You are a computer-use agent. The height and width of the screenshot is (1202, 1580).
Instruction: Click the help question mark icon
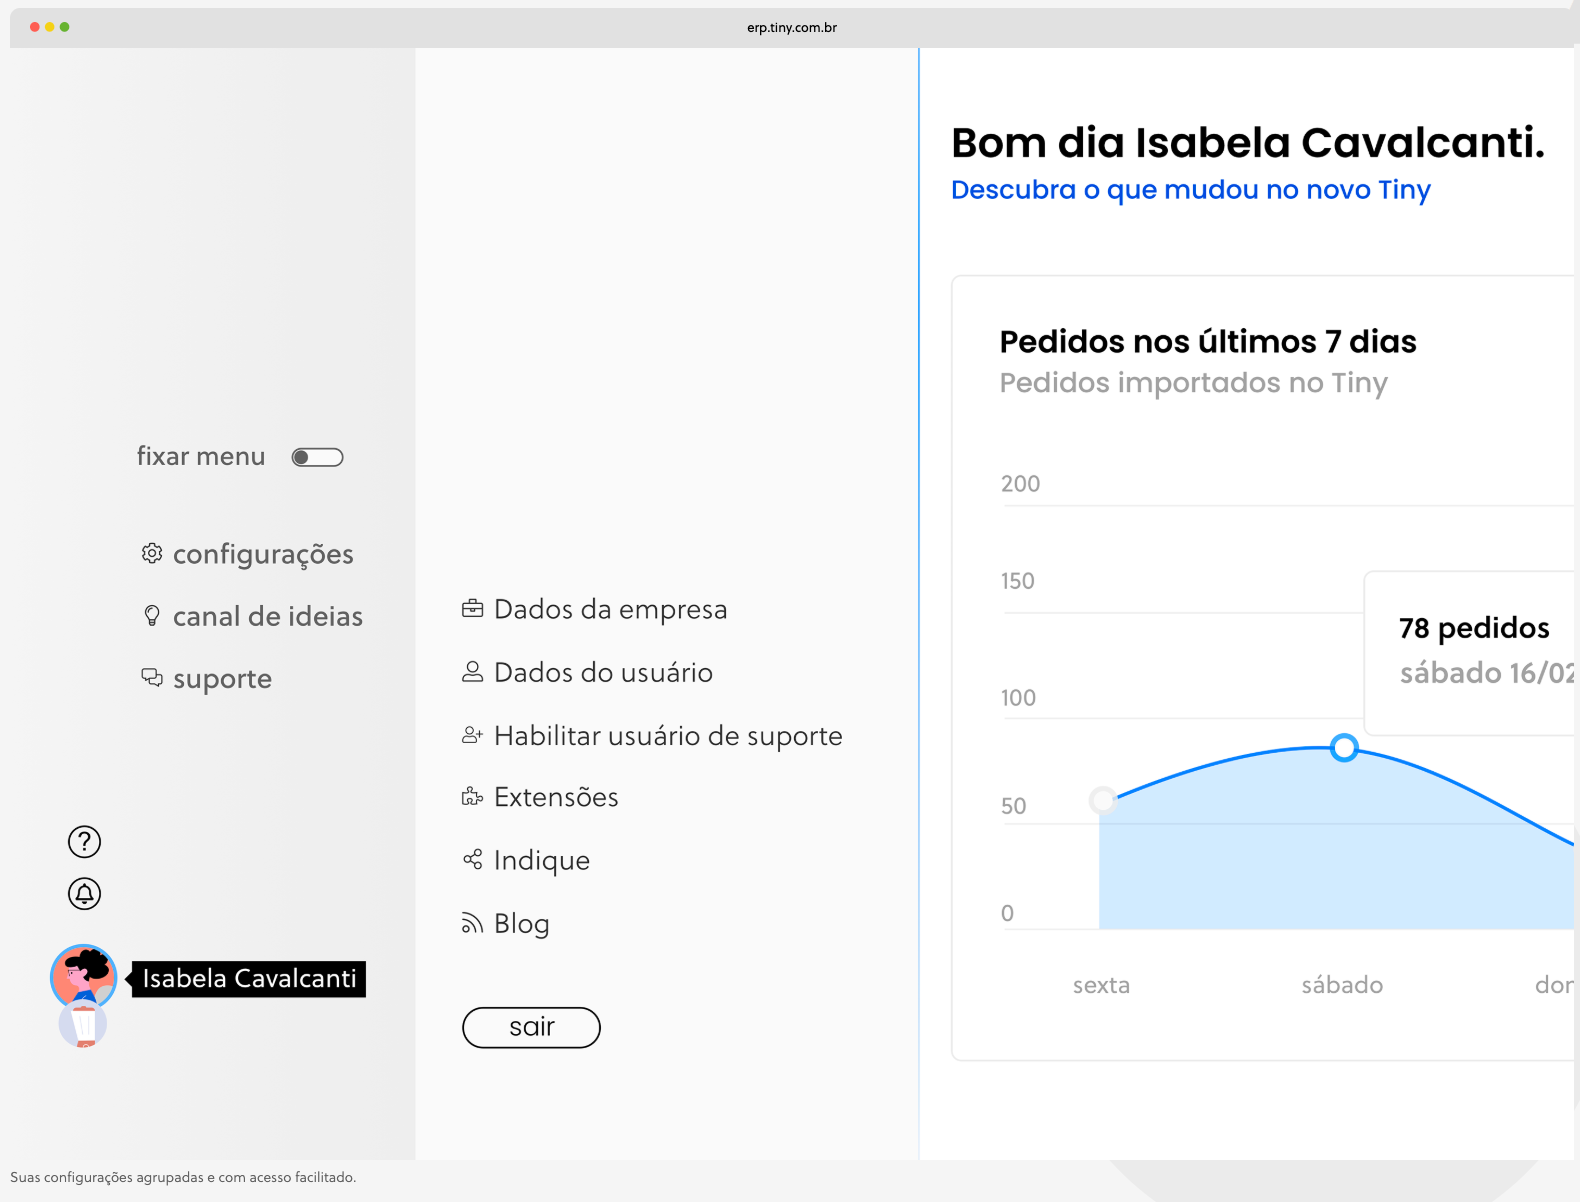84,842
